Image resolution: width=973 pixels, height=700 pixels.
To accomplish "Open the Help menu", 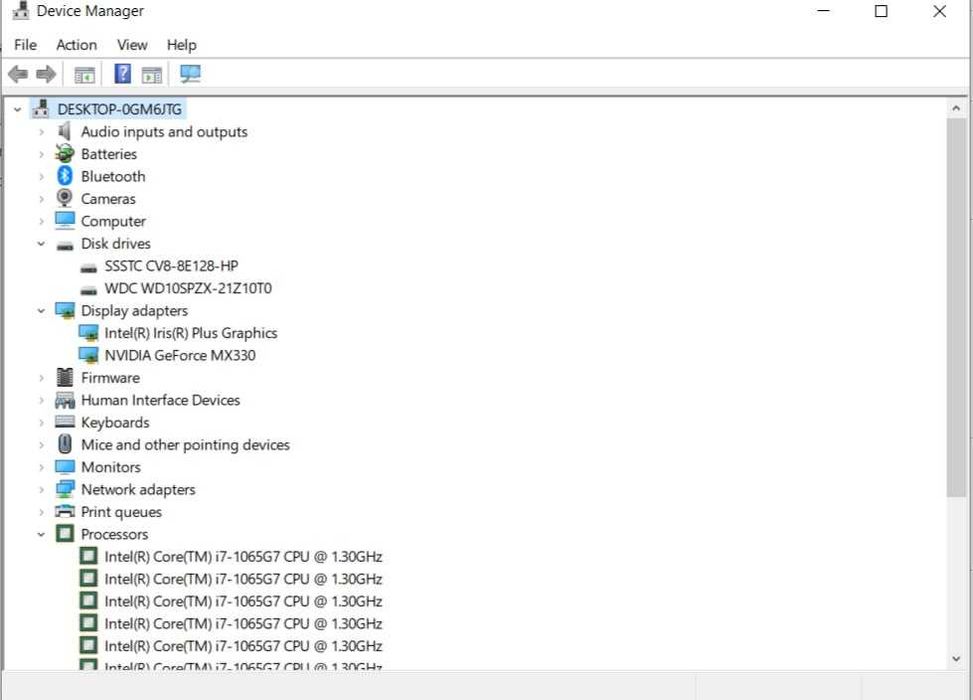I will point(181,45).
